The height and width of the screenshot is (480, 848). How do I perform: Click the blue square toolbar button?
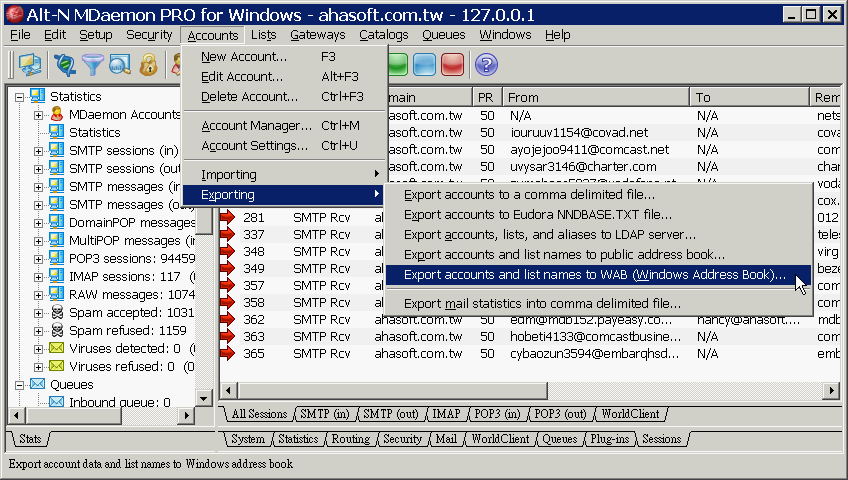click(425, 65)
